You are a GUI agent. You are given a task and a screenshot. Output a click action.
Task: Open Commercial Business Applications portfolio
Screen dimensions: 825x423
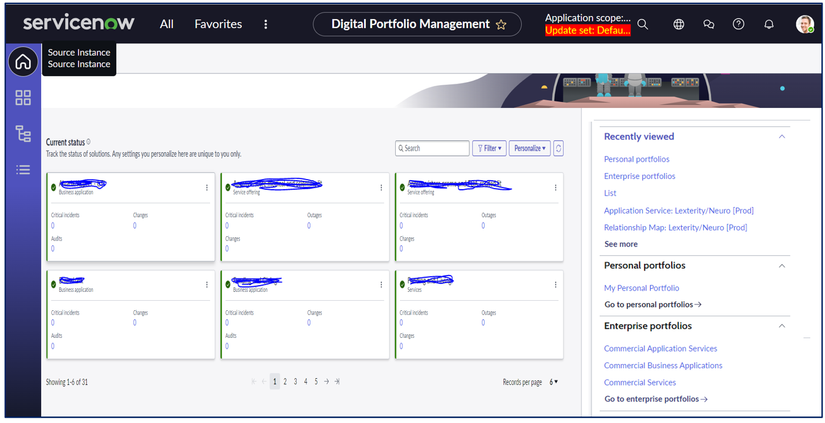pyautogui.click(x=663, y=365)
